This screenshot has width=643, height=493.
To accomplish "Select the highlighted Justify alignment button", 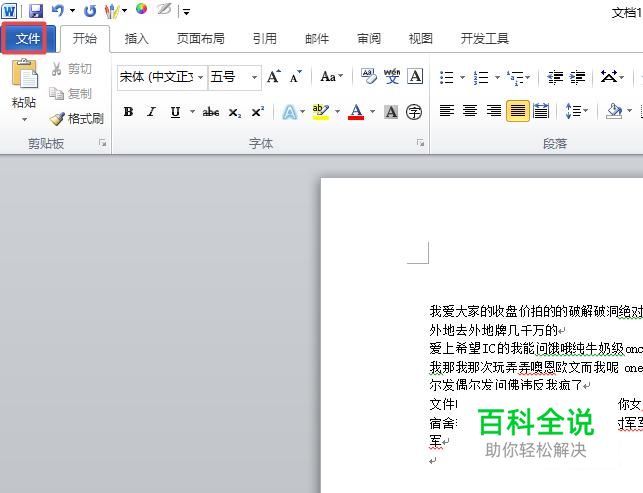I will click(518, 111).
